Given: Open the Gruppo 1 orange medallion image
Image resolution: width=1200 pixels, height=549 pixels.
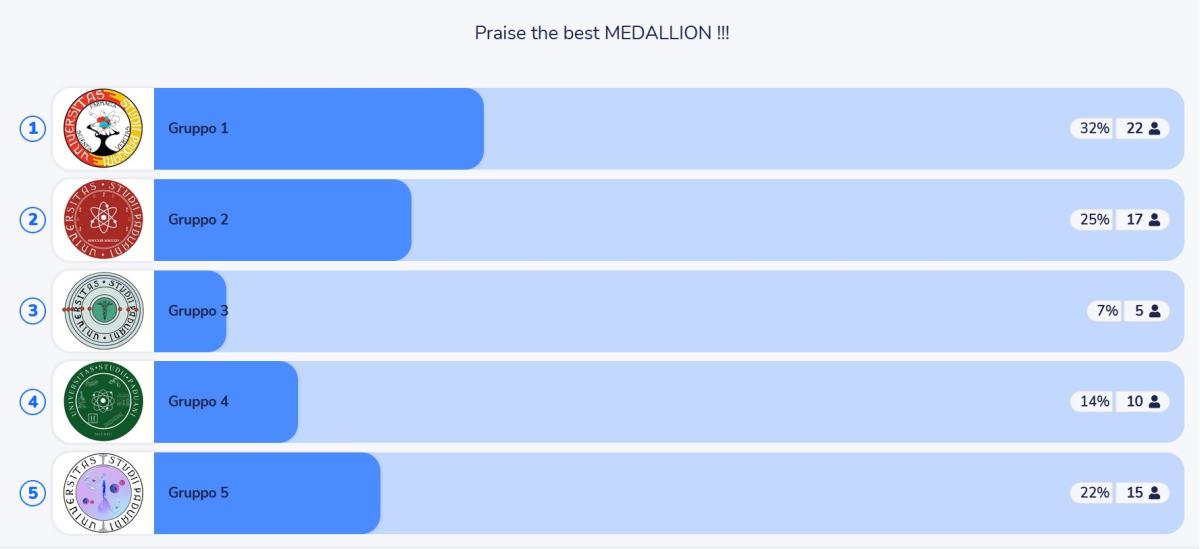Looking at the screenshot, I should pyautogui.click(x=104, y=128).
